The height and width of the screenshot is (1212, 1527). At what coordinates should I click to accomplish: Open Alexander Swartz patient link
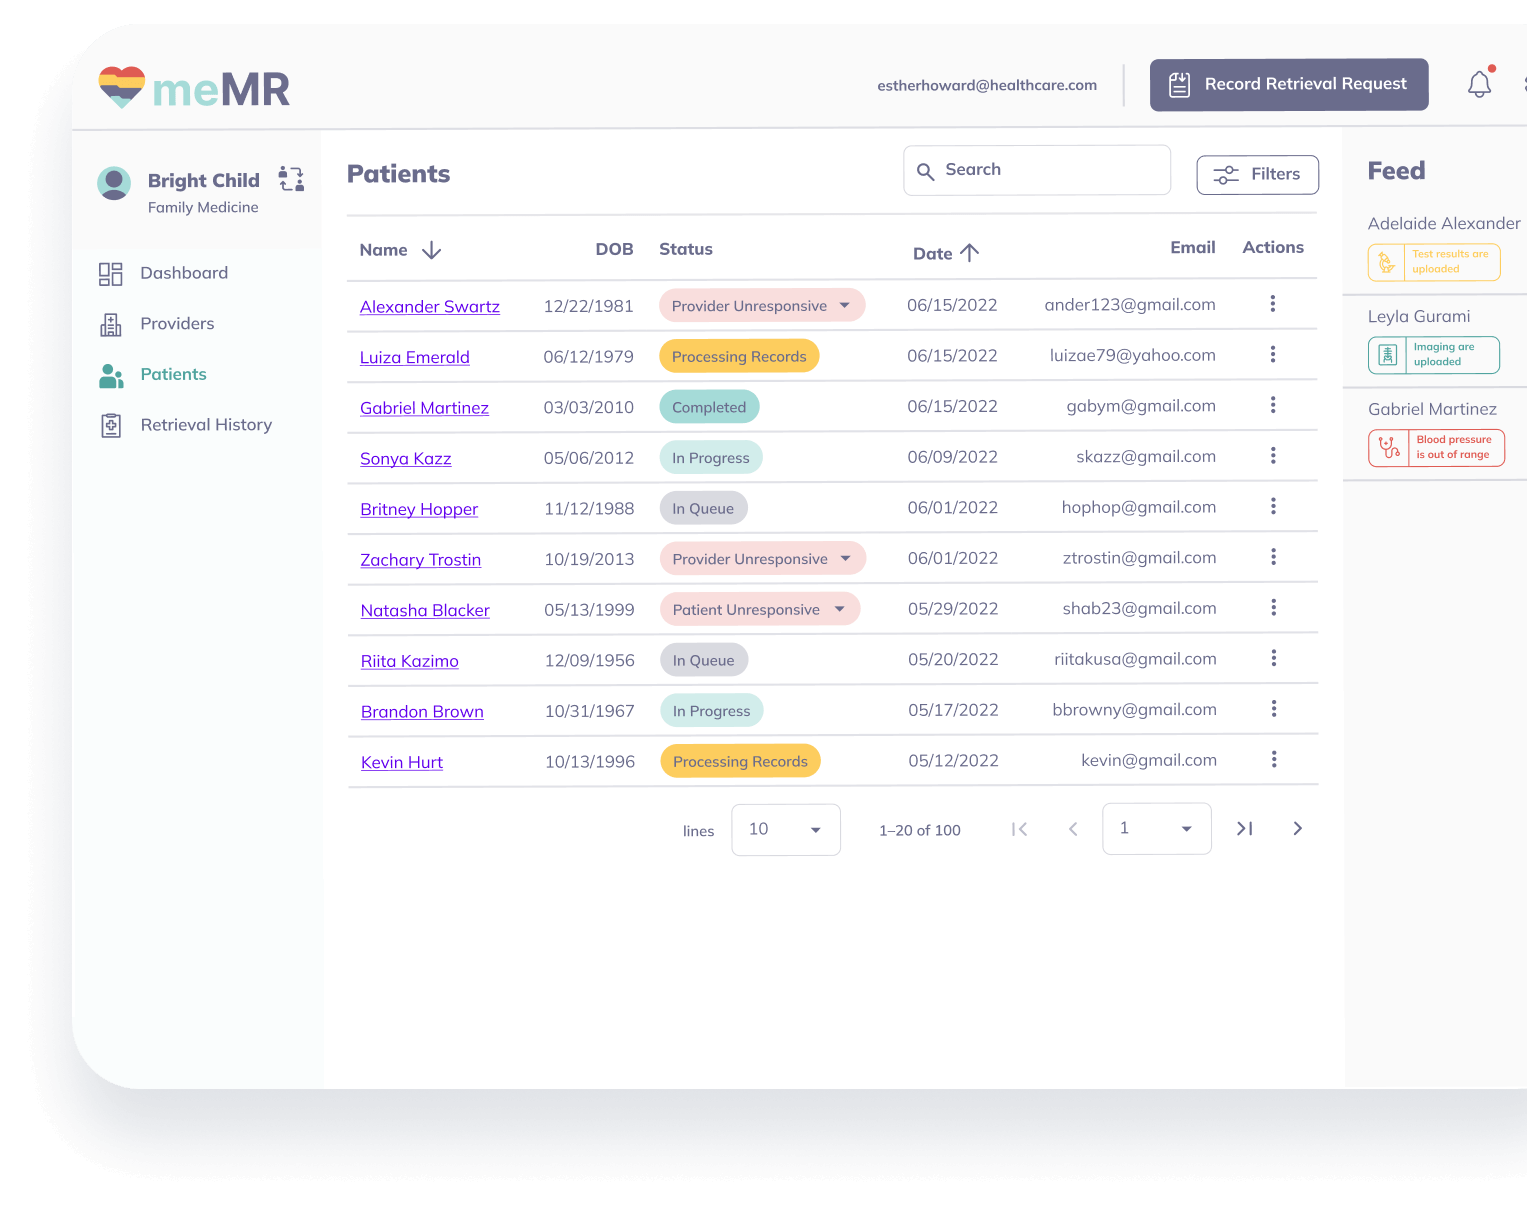[430, 307]
